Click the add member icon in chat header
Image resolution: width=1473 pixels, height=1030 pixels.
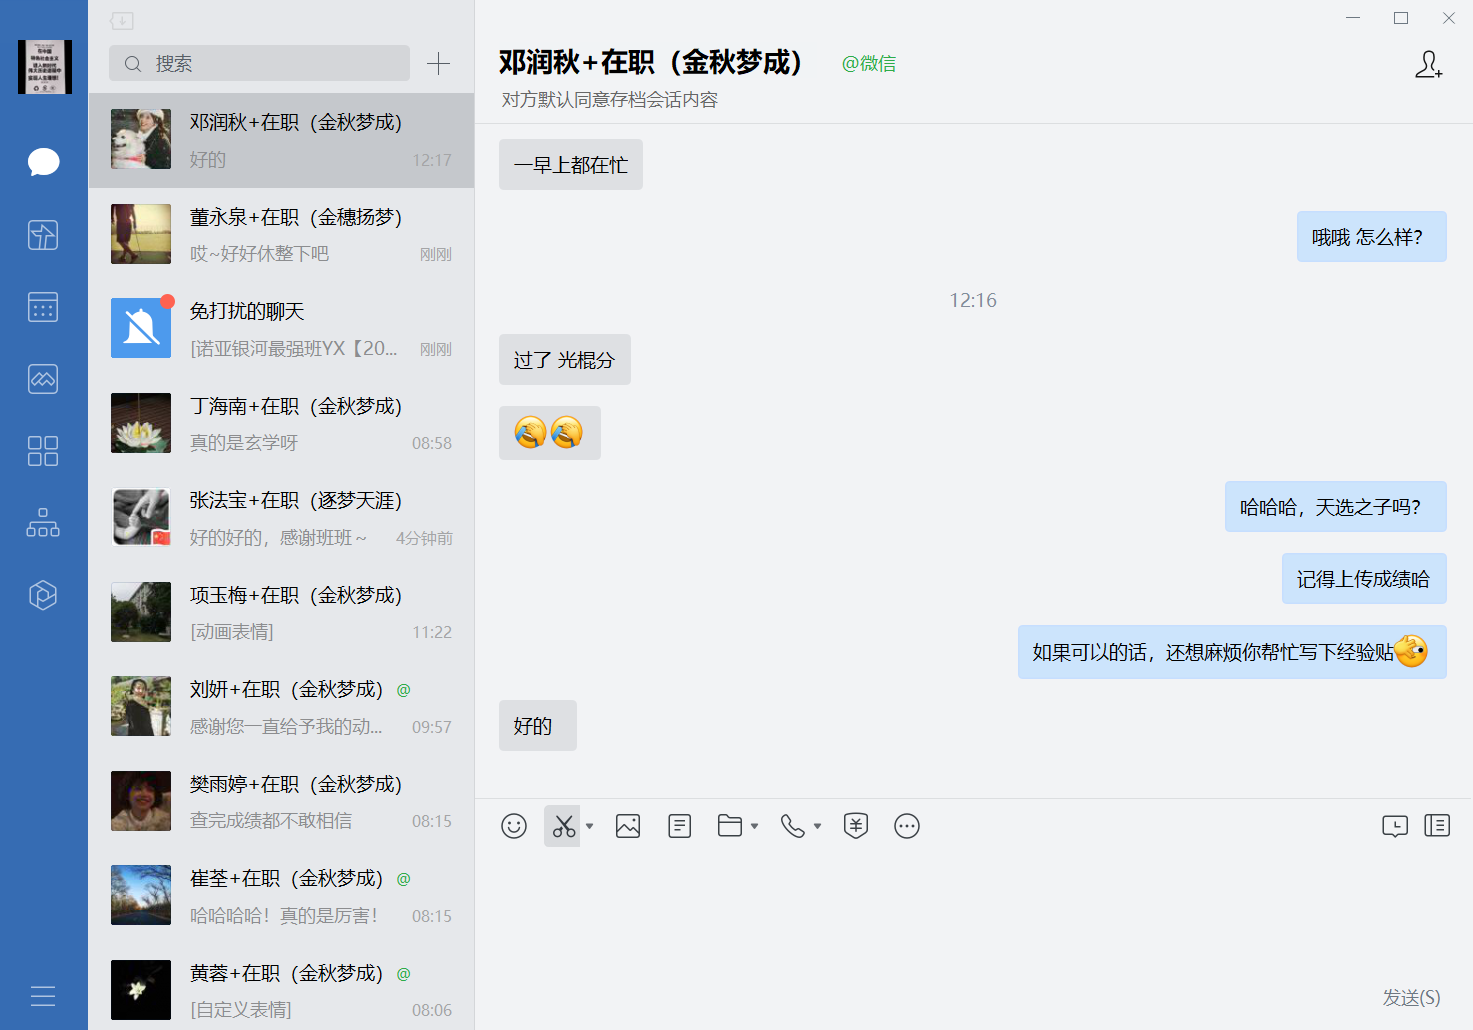1429,65
